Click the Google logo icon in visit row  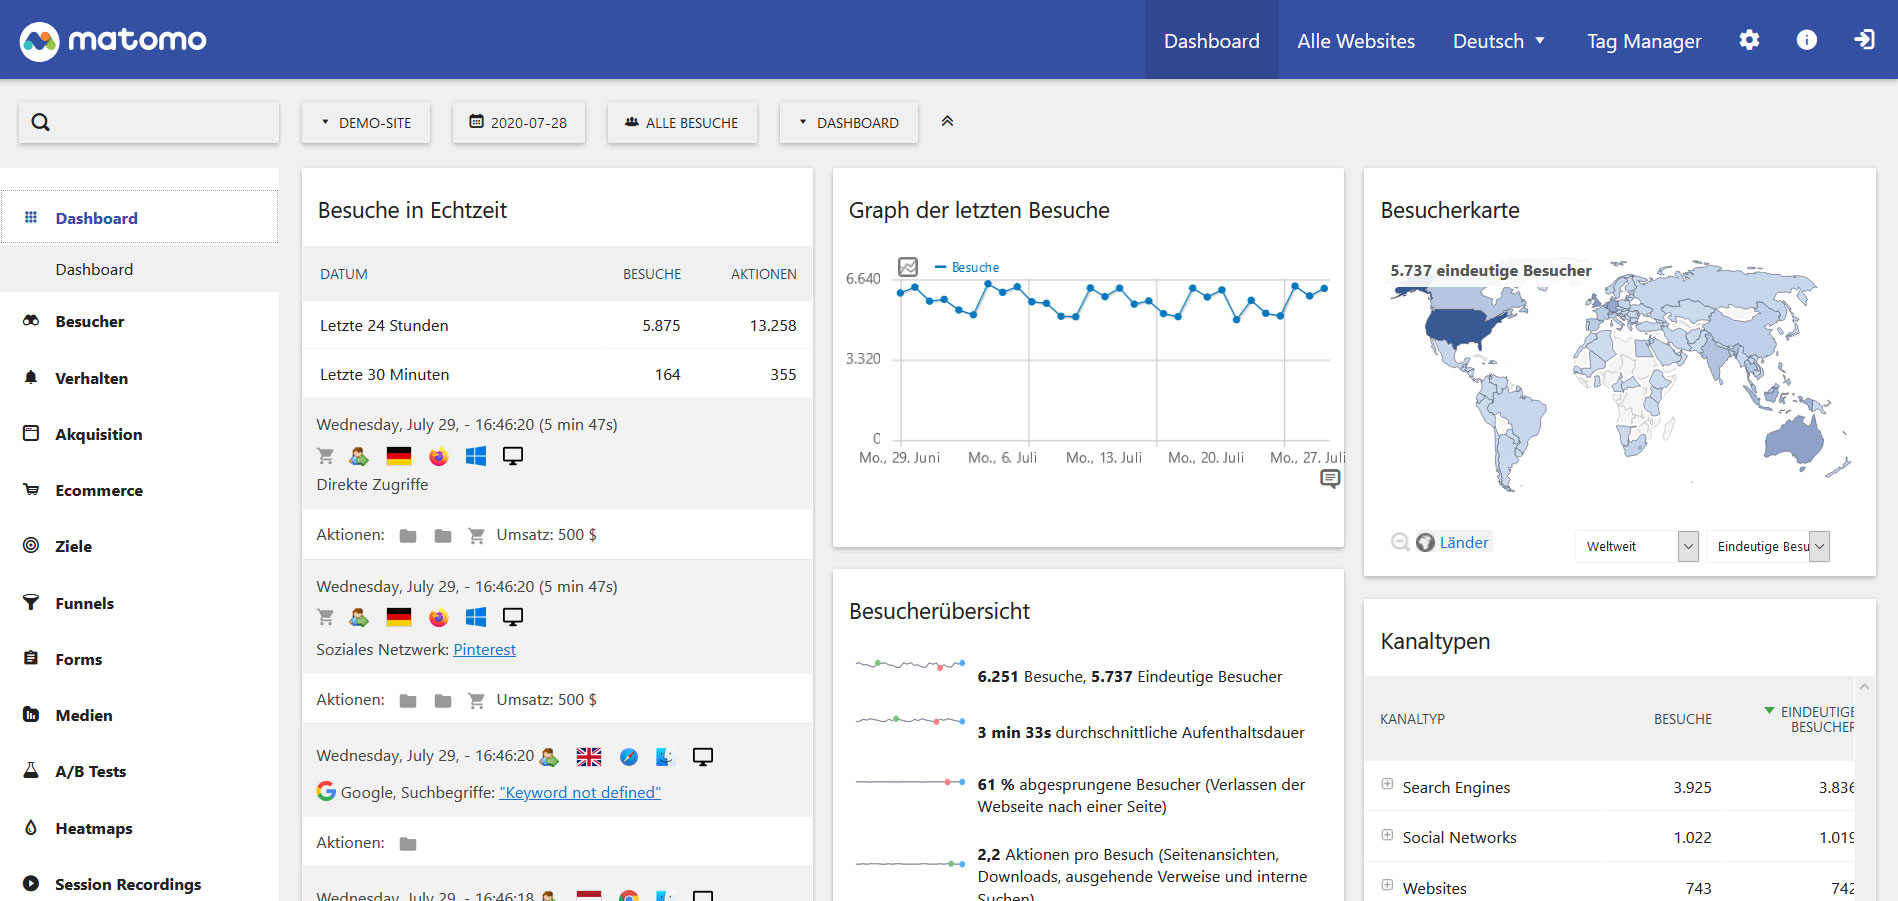(326, 791)
